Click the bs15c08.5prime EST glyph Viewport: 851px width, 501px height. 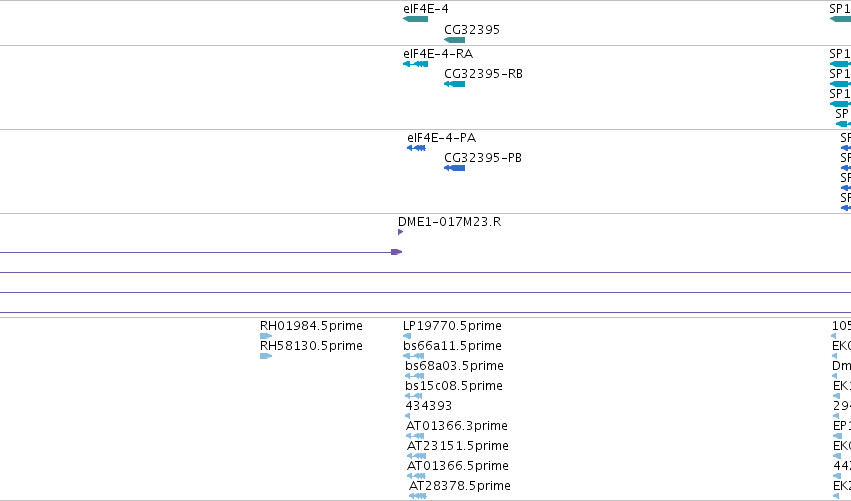coord(414,396)
